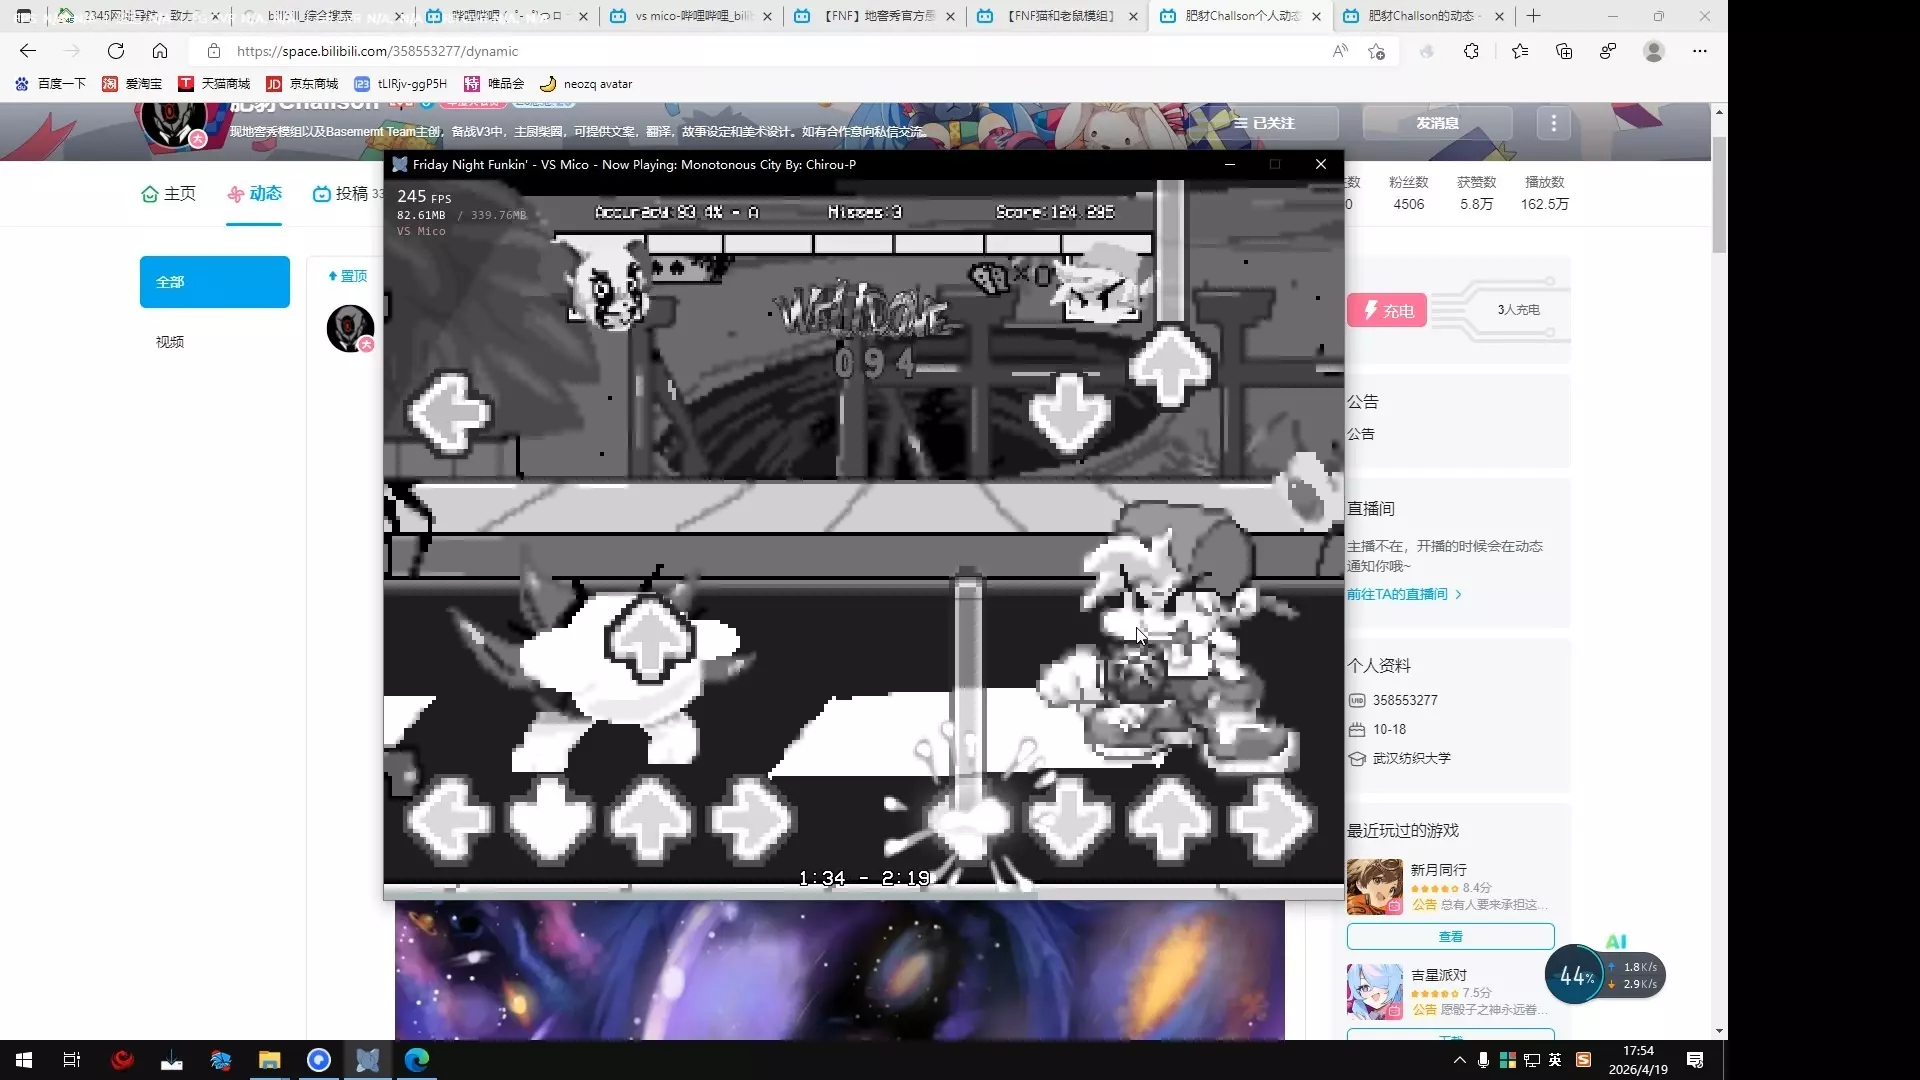Open the neozq avatar bookmark

586,84
